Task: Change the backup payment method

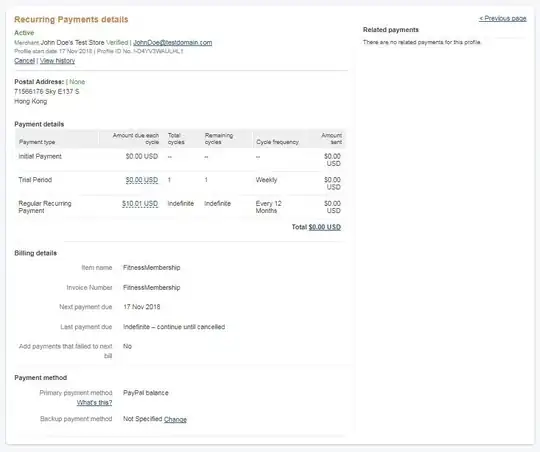Action: pyautogui.click(x=175, y=419)
